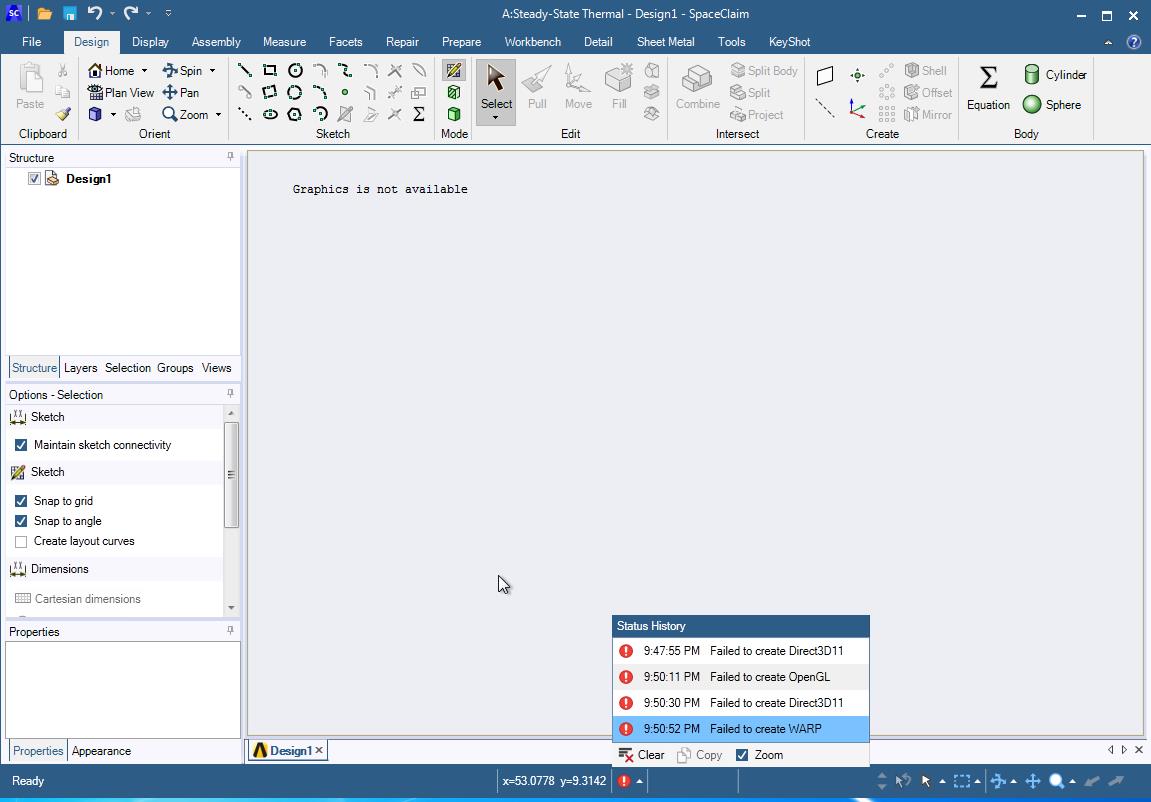This screenshot has width=1151, height=802.
Task: Select the Ellipse sketch tool
Action: pyautogui.click(x=270, y=114)
